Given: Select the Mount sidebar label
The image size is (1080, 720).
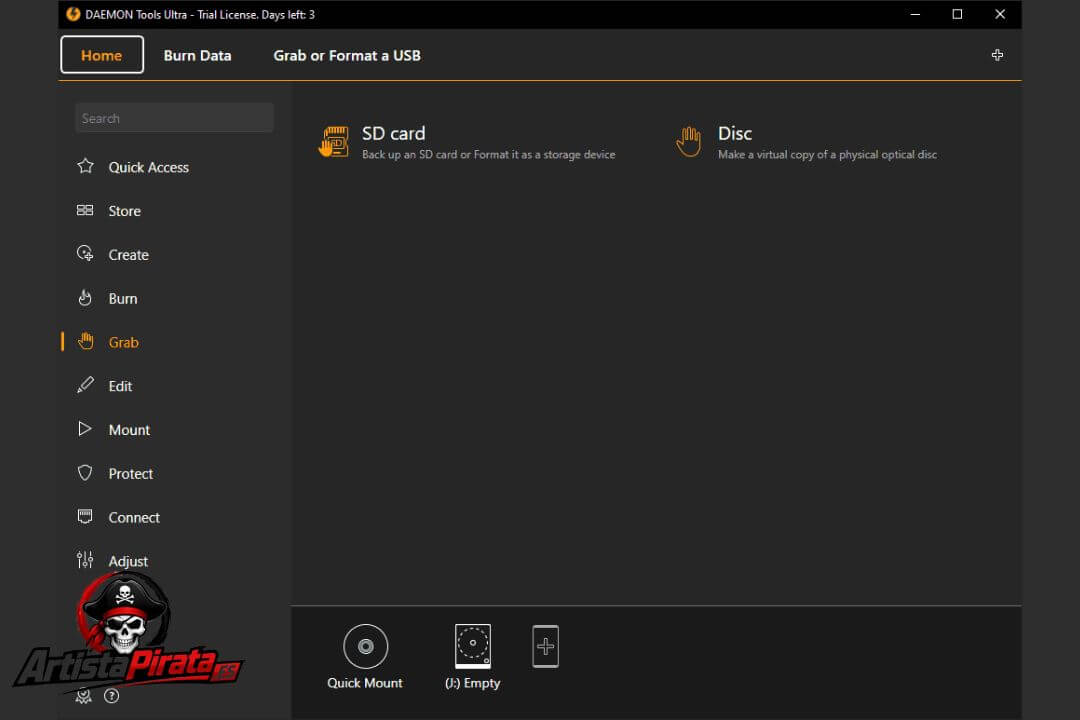Looking at the screenshot, I should coord(129,430).
